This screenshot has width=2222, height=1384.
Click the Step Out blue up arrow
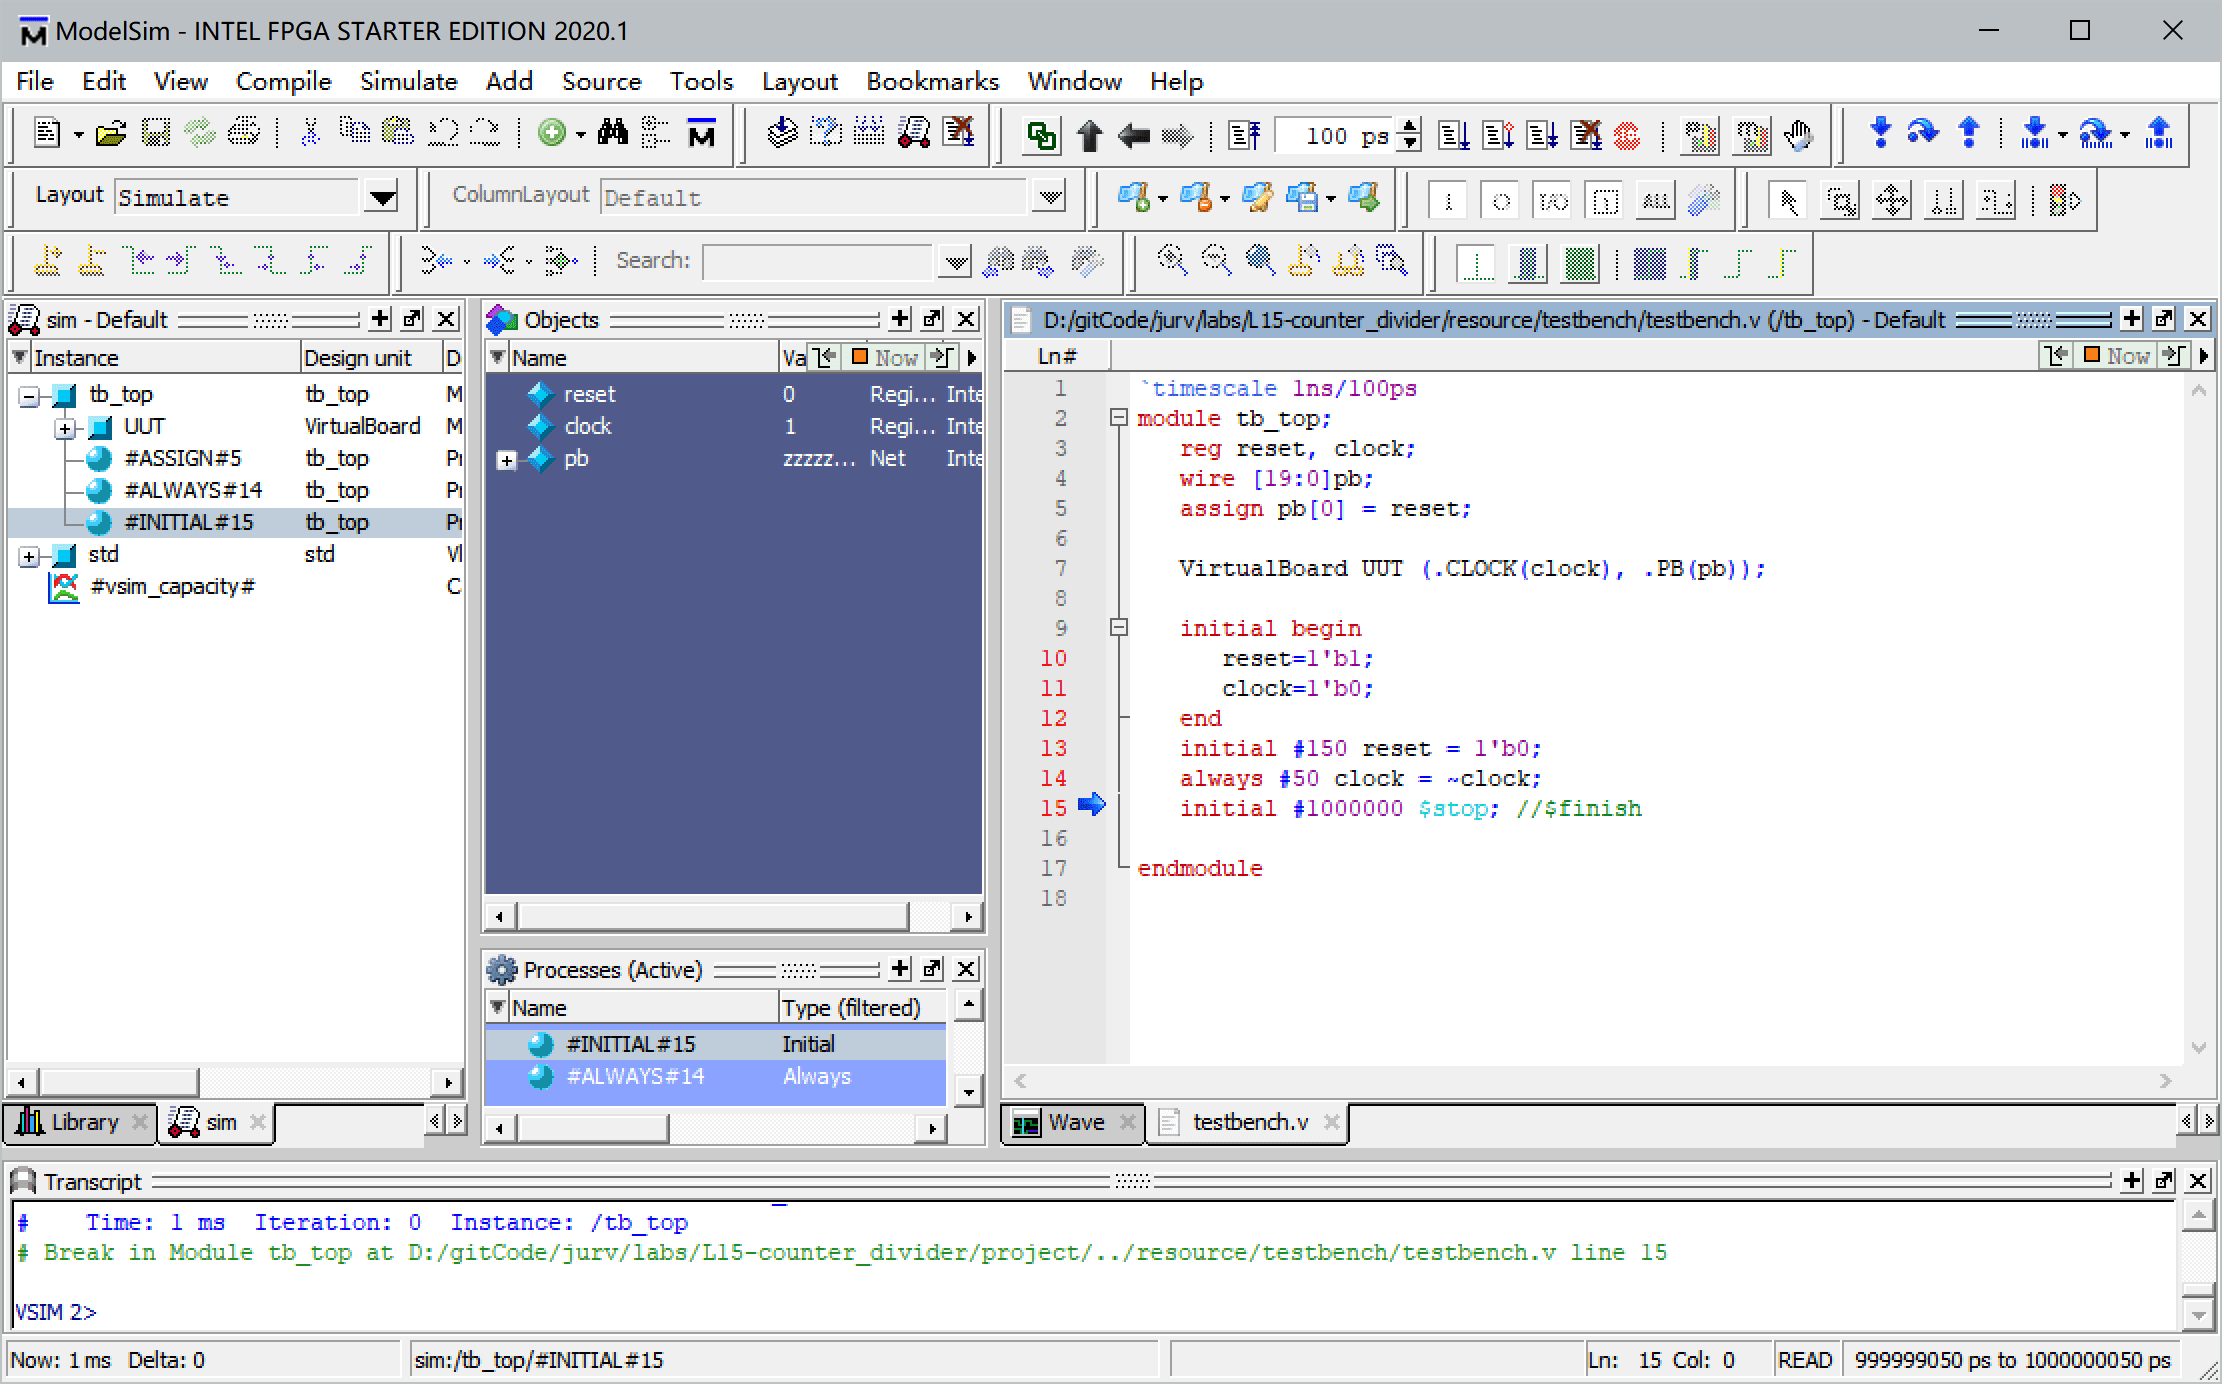click(x=1969, y=133)
